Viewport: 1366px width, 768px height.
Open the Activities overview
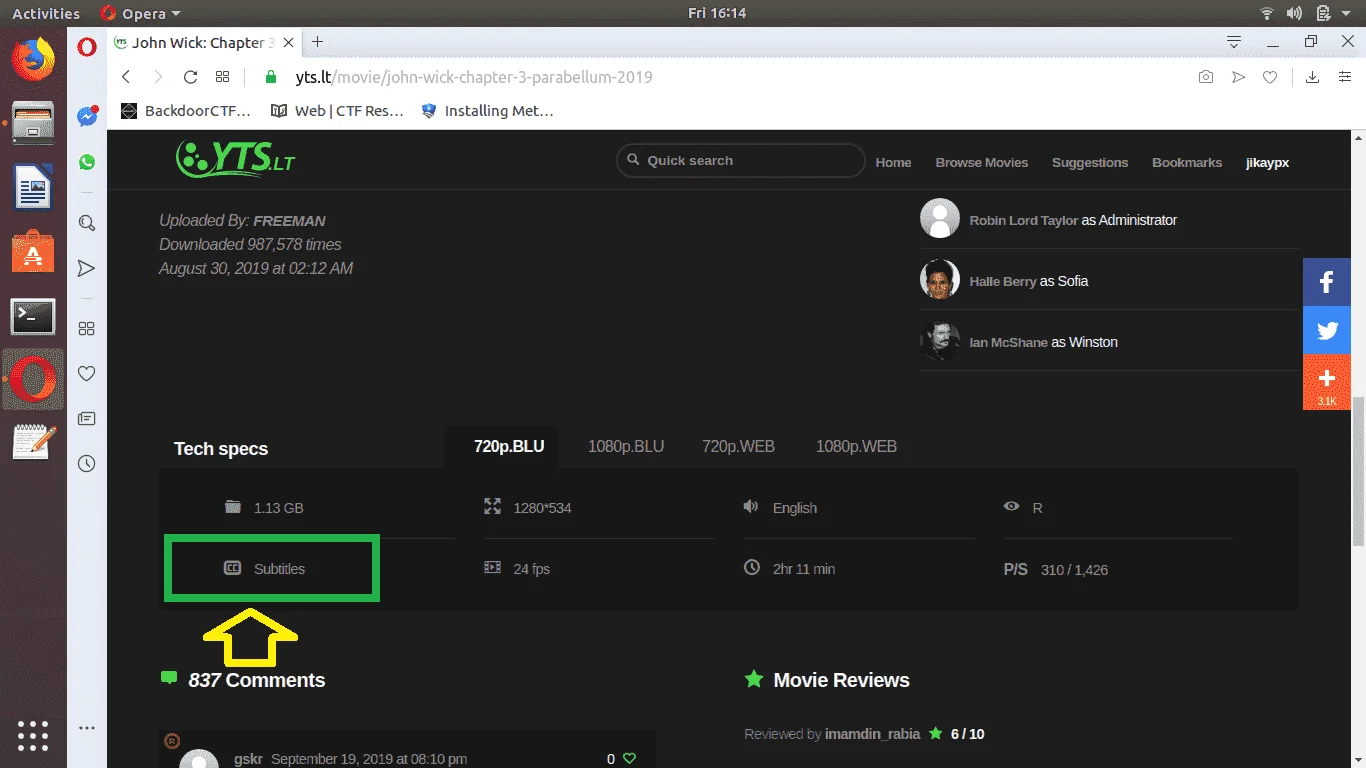pos(46,13)
